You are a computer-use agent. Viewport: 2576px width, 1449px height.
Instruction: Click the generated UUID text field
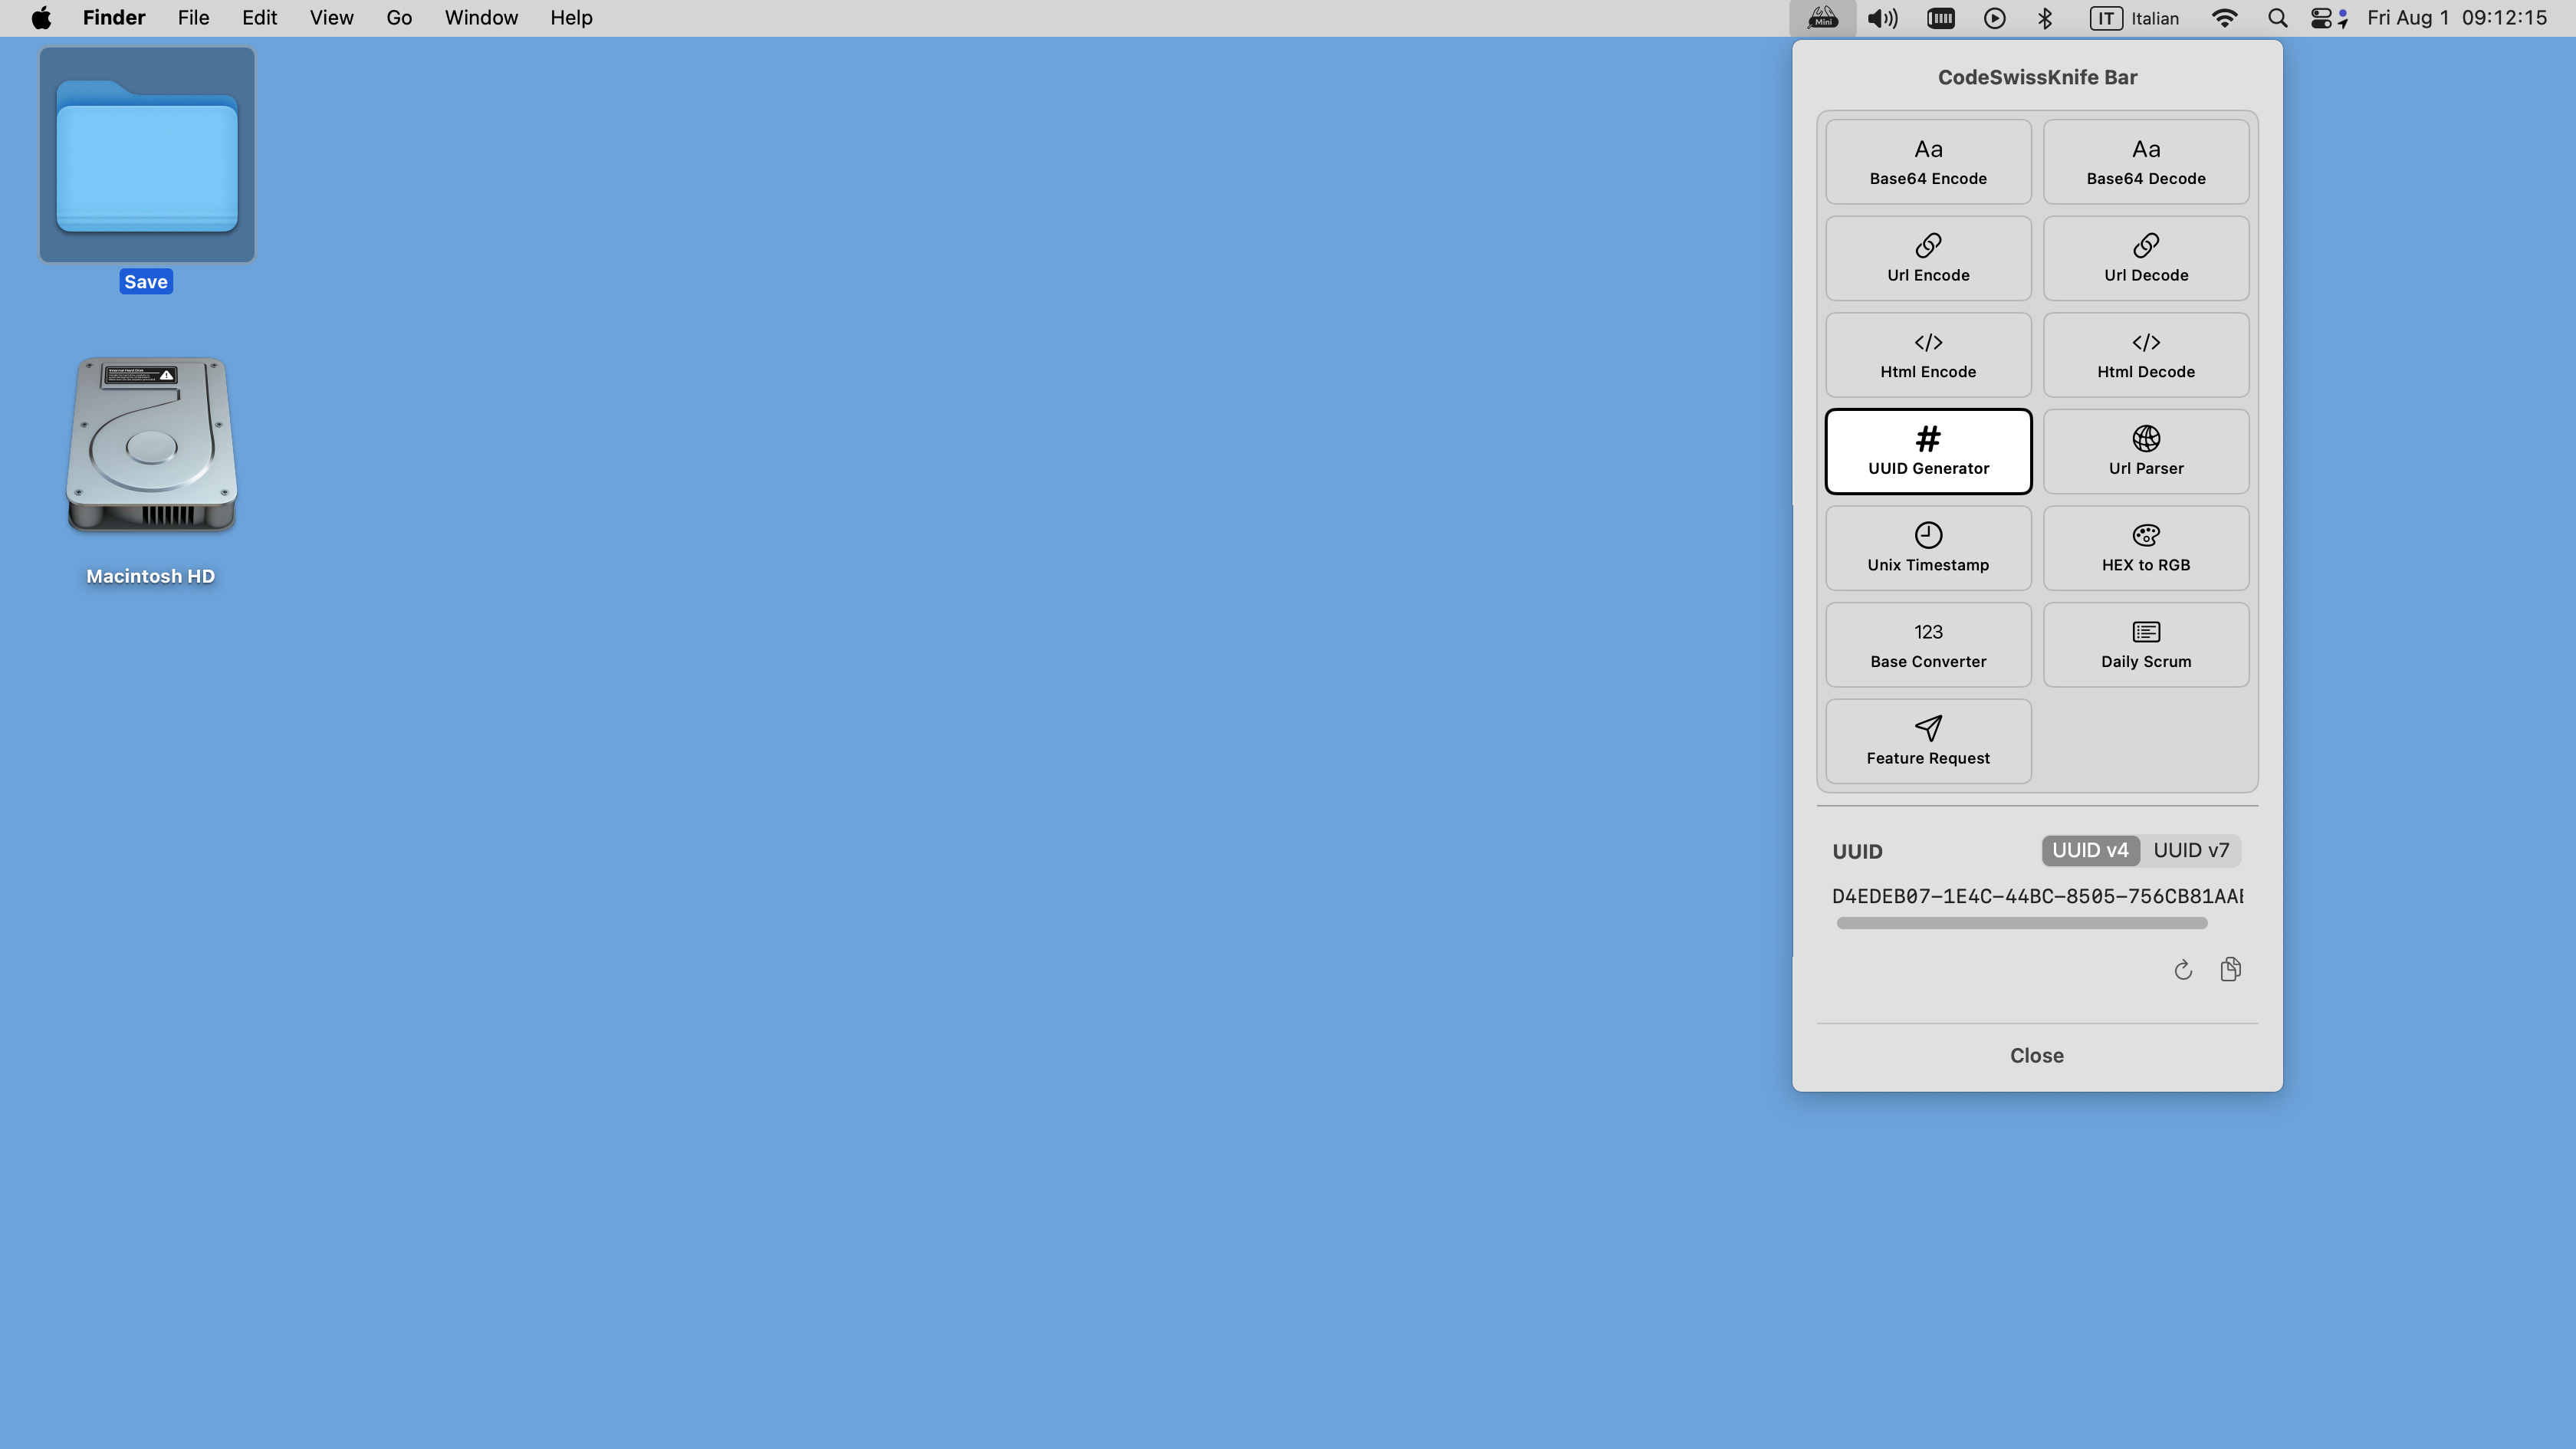[2037, 897]
